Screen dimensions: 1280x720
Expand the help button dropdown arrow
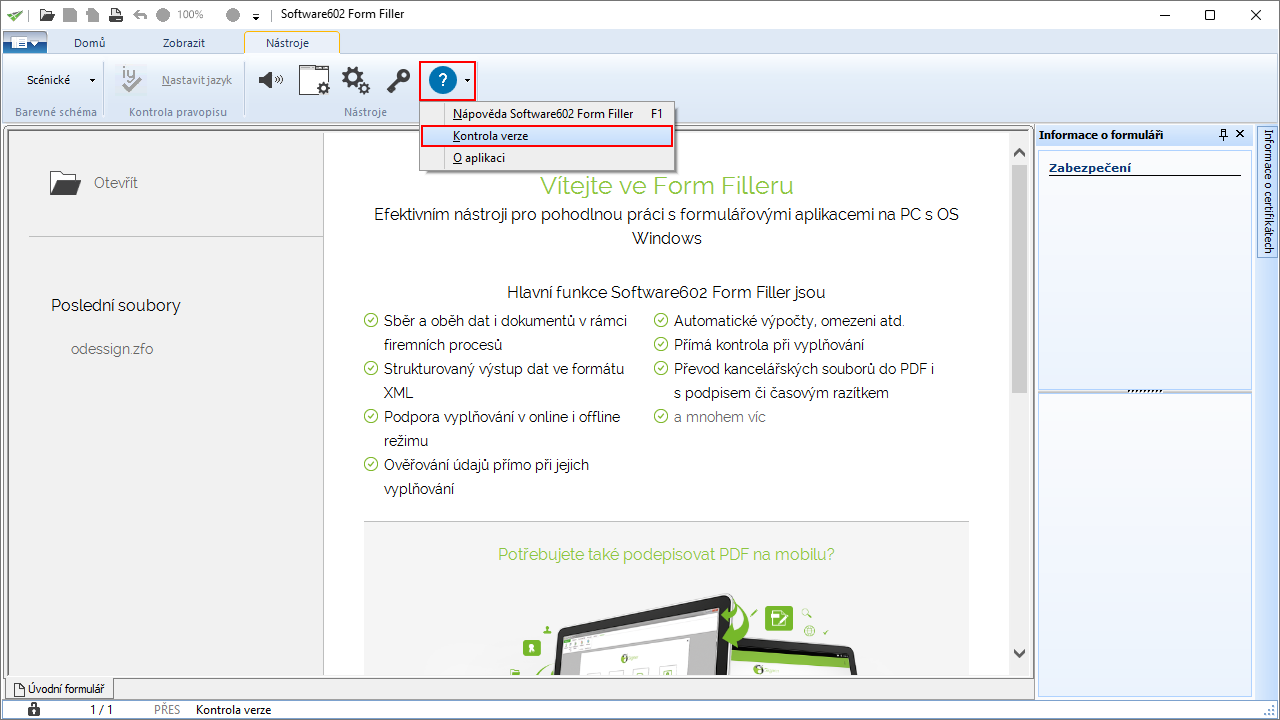tap(468, 80)
